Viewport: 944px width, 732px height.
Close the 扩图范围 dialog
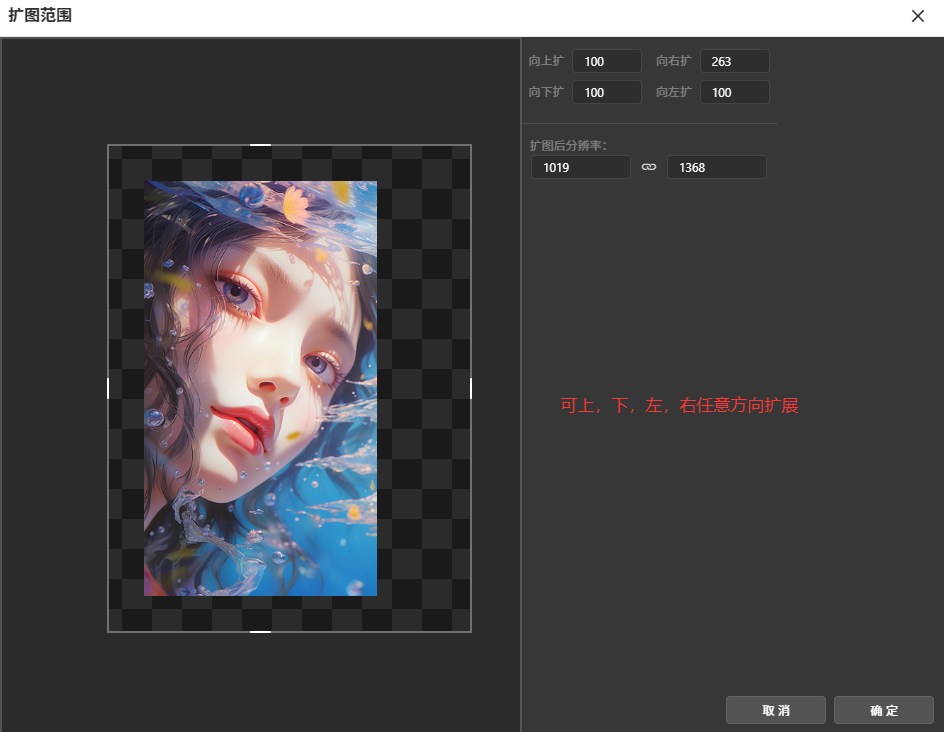(x=918, y=16)
